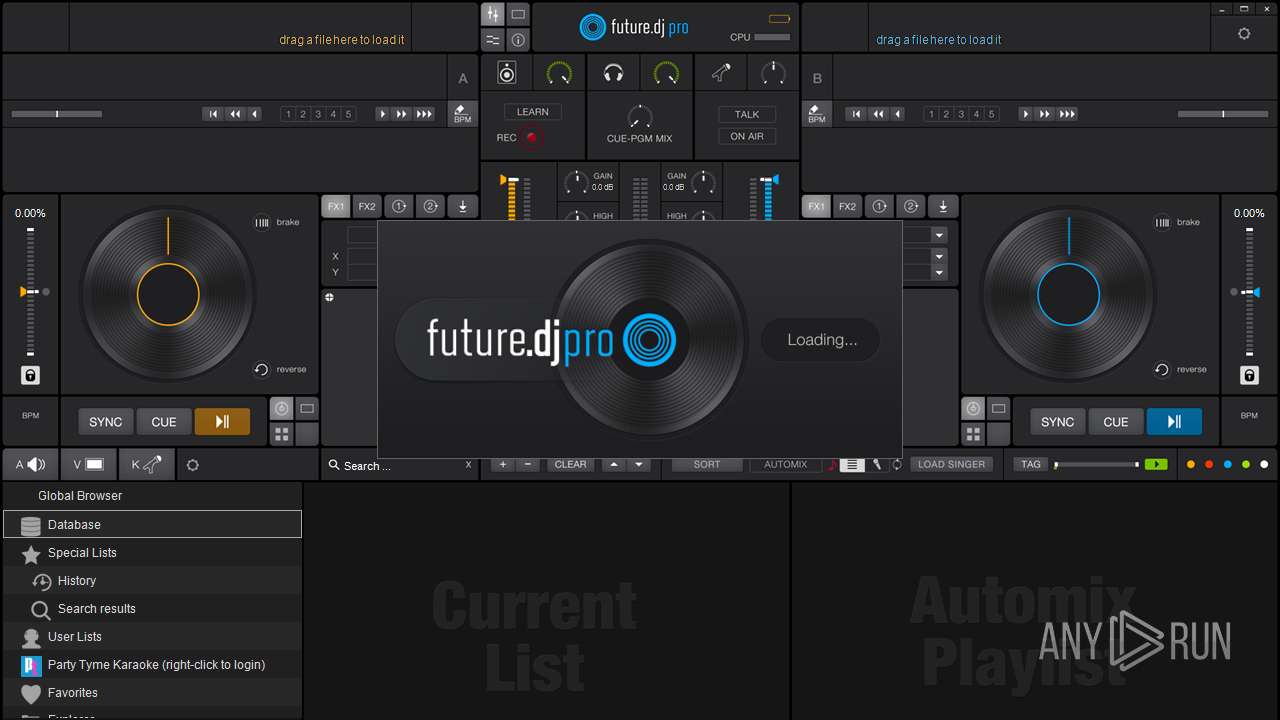Viewport: 1280px width, 720px height.
Task: Open the equalizer sliders view icon
Action: [492, 40]
